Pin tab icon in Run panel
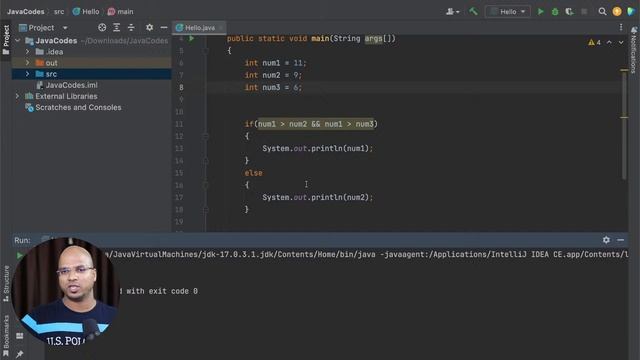Viewport: 640px width, 360px height. pyautogui.click(x=19, y=354)
